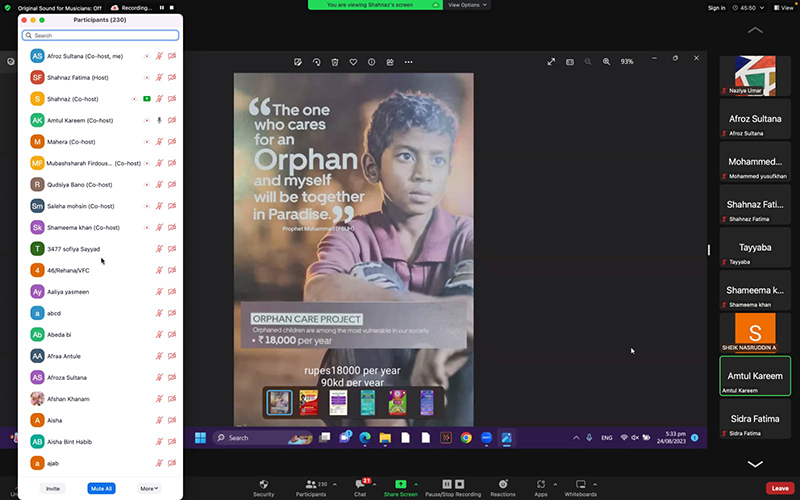Viewport: 800px width, 500px height.
Task: Click the Invite button
Action: [53, 488]
